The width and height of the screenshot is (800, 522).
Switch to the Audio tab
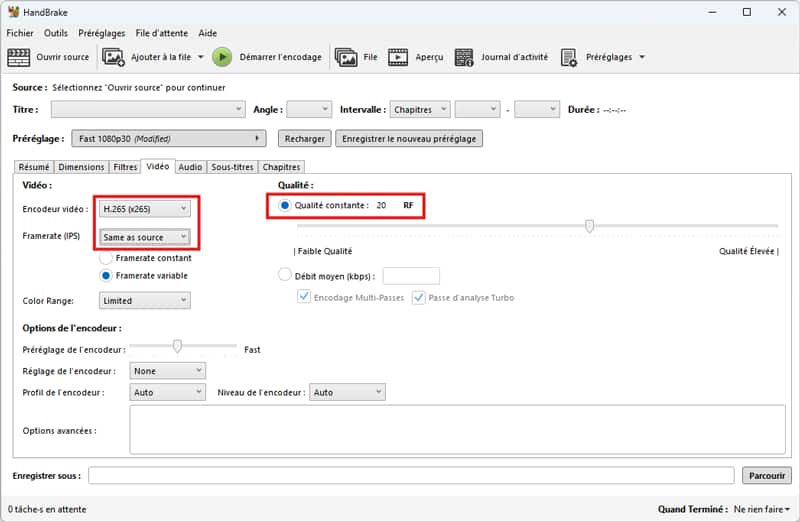[190, 167]
